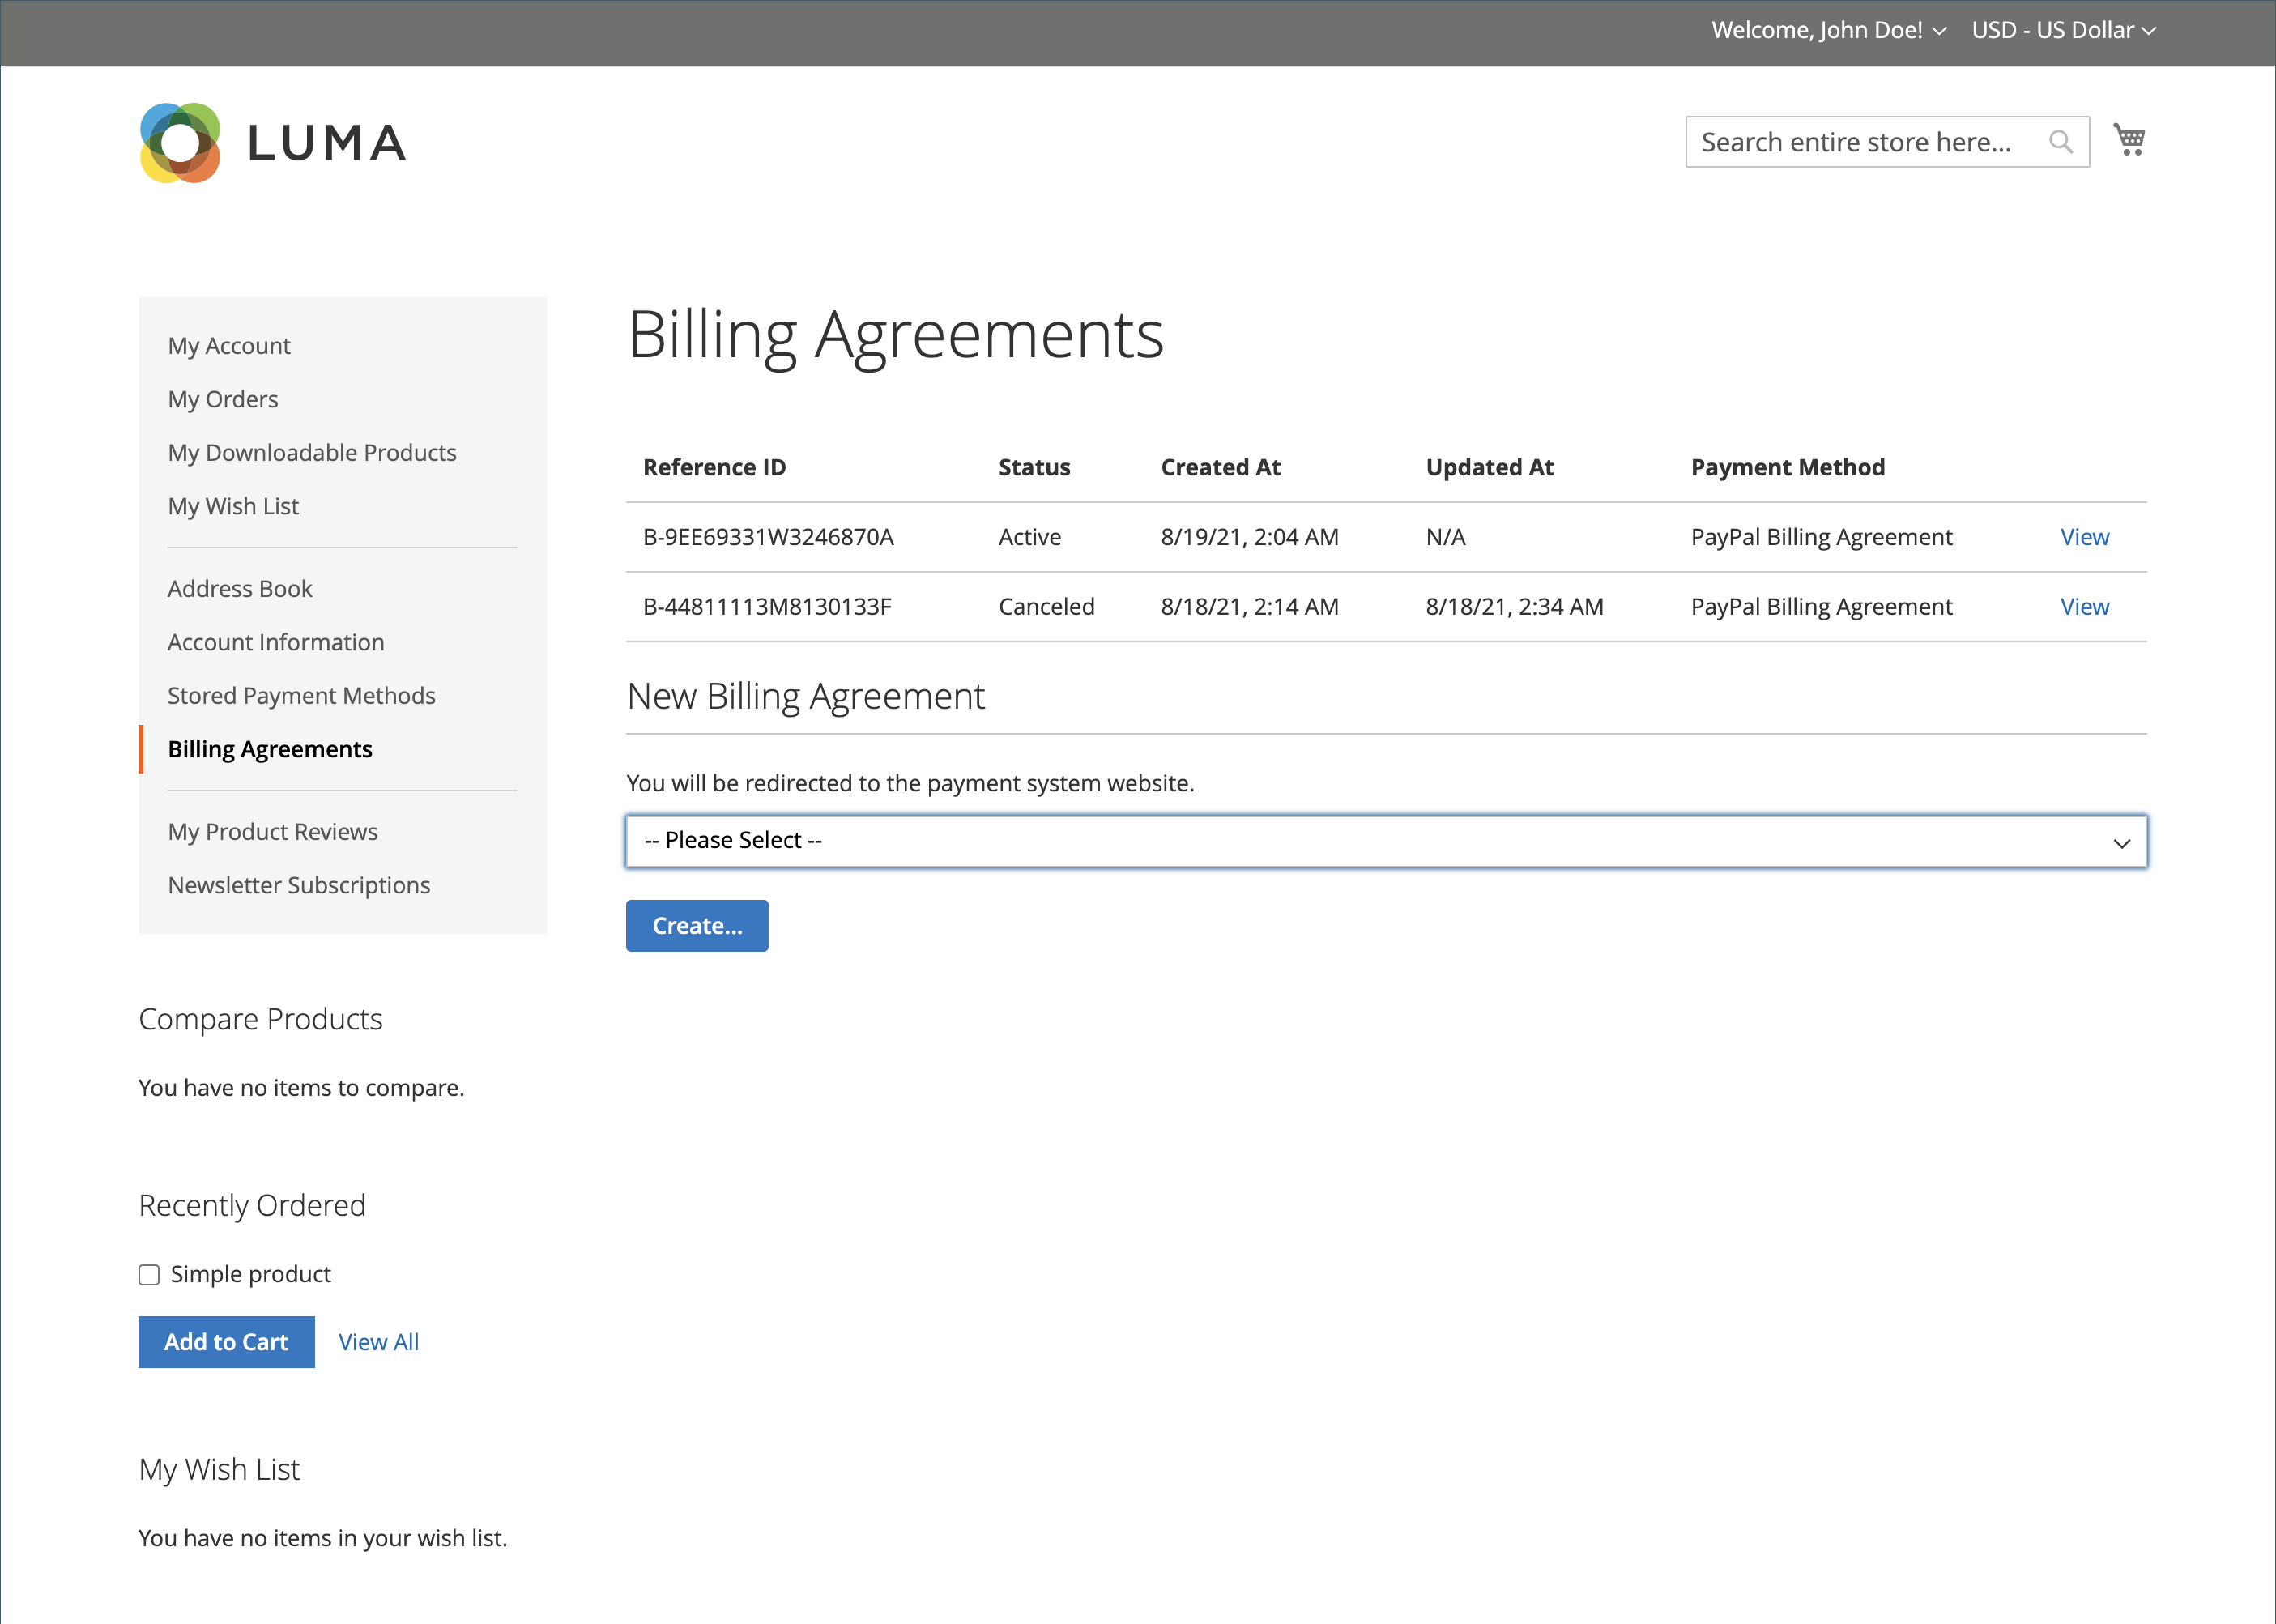Open My Product Reviews page
Viewport: 2276px width, 1624px height.
pyautogui.click(x=272, y=831)
